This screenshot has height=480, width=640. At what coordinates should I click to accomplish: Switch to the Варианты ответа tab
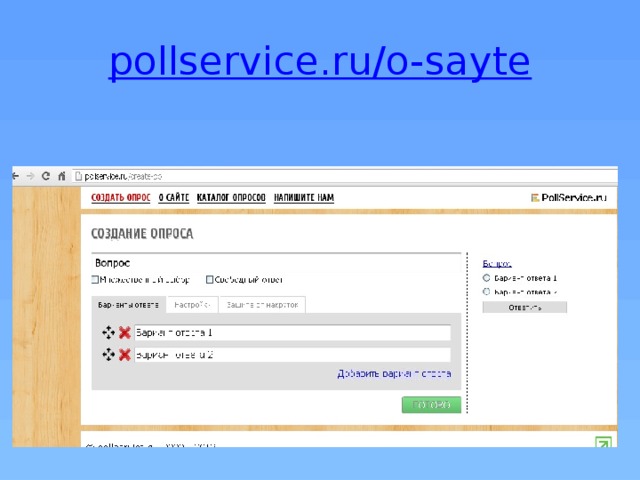click(129, 305)
